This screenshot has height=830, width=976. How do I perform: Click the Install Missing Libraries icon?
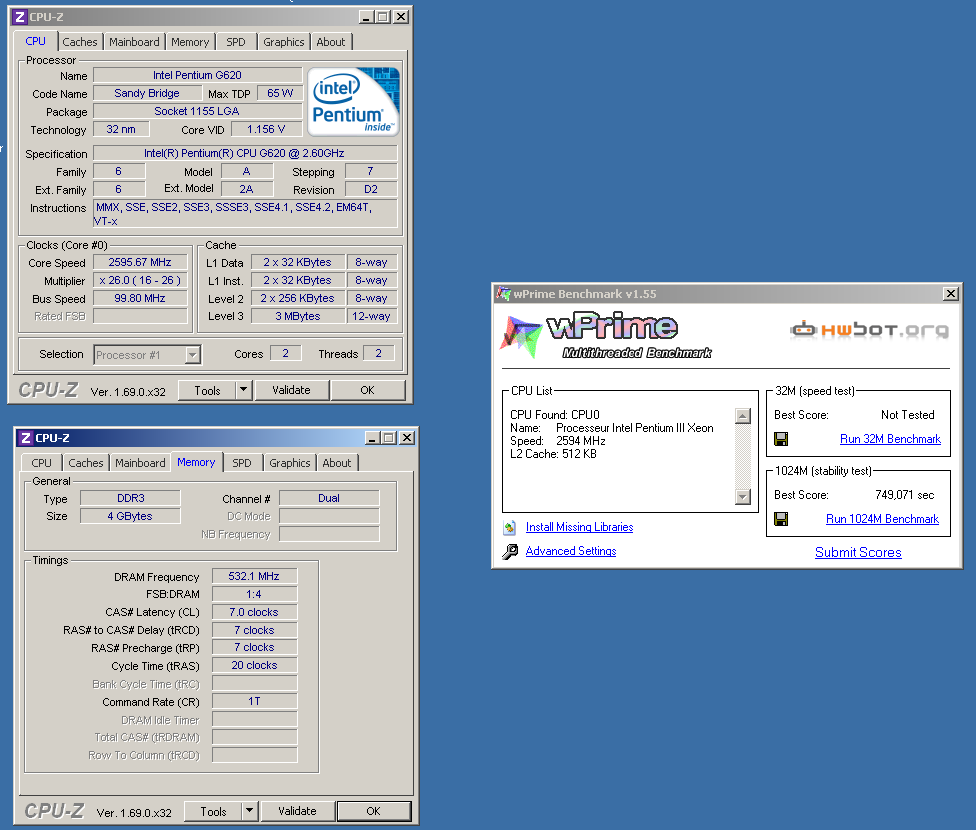pyautogui.click(x=510, y=527)
